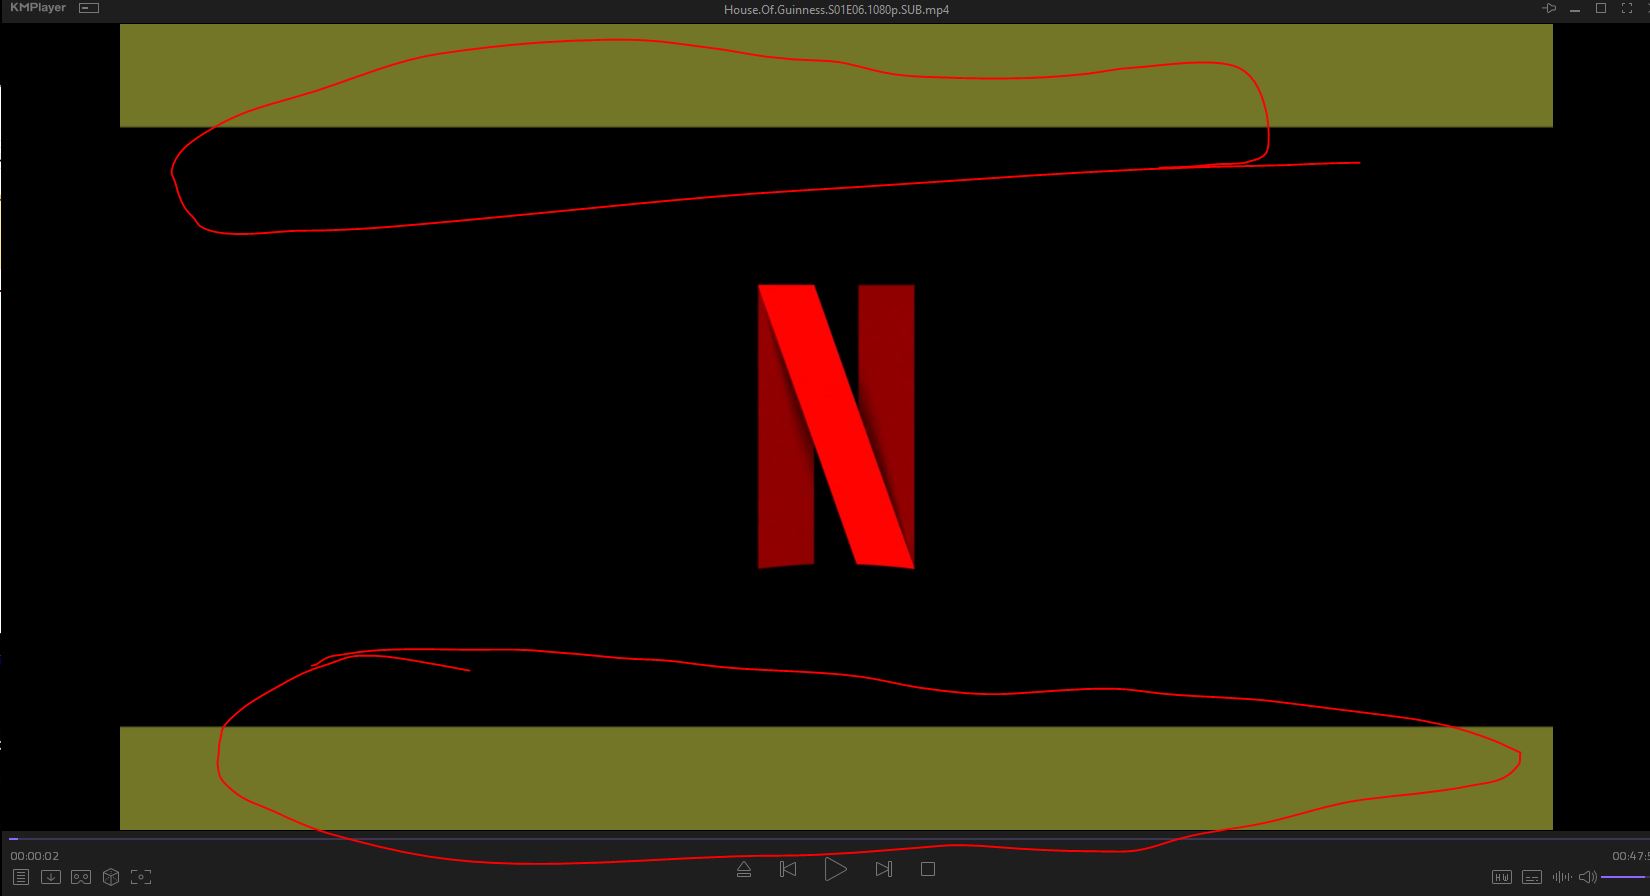Toggle subtitles display icon
Image resolution: width=1650 pixels, height=896 pixels.
pyautogui.click(x=1531, y=877)
